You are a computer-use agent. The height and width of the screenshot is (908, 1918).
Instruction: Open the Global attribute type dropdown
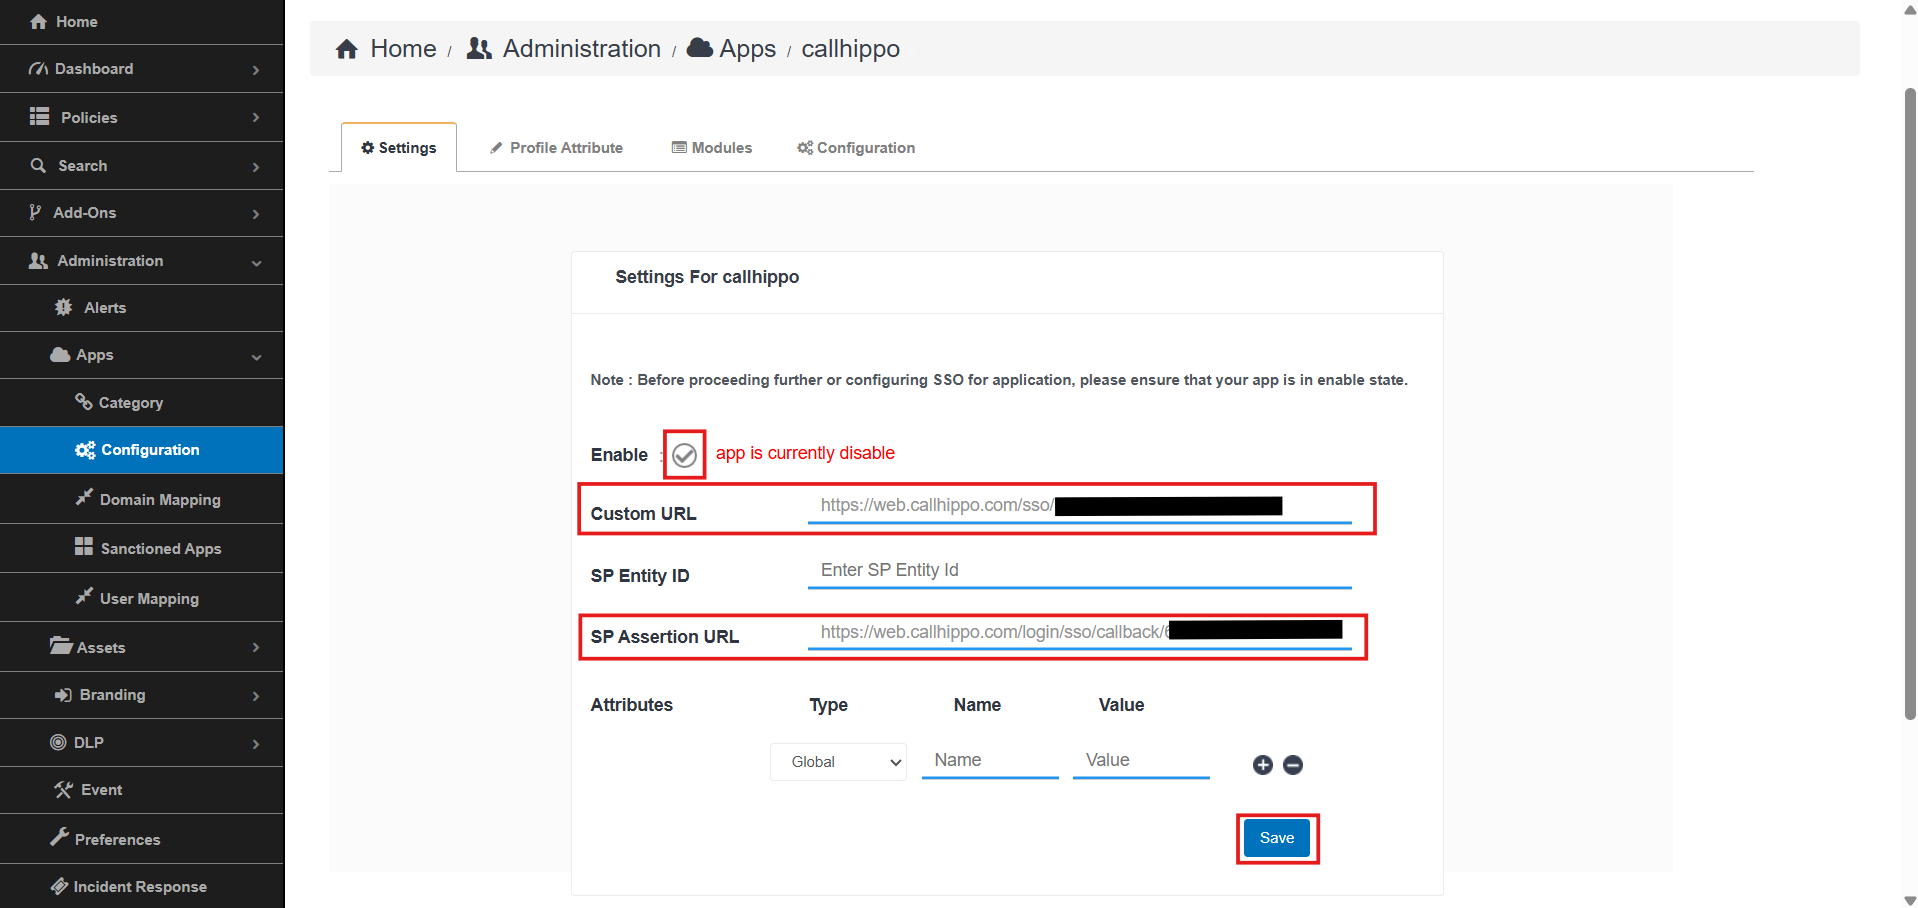point(838,762)
